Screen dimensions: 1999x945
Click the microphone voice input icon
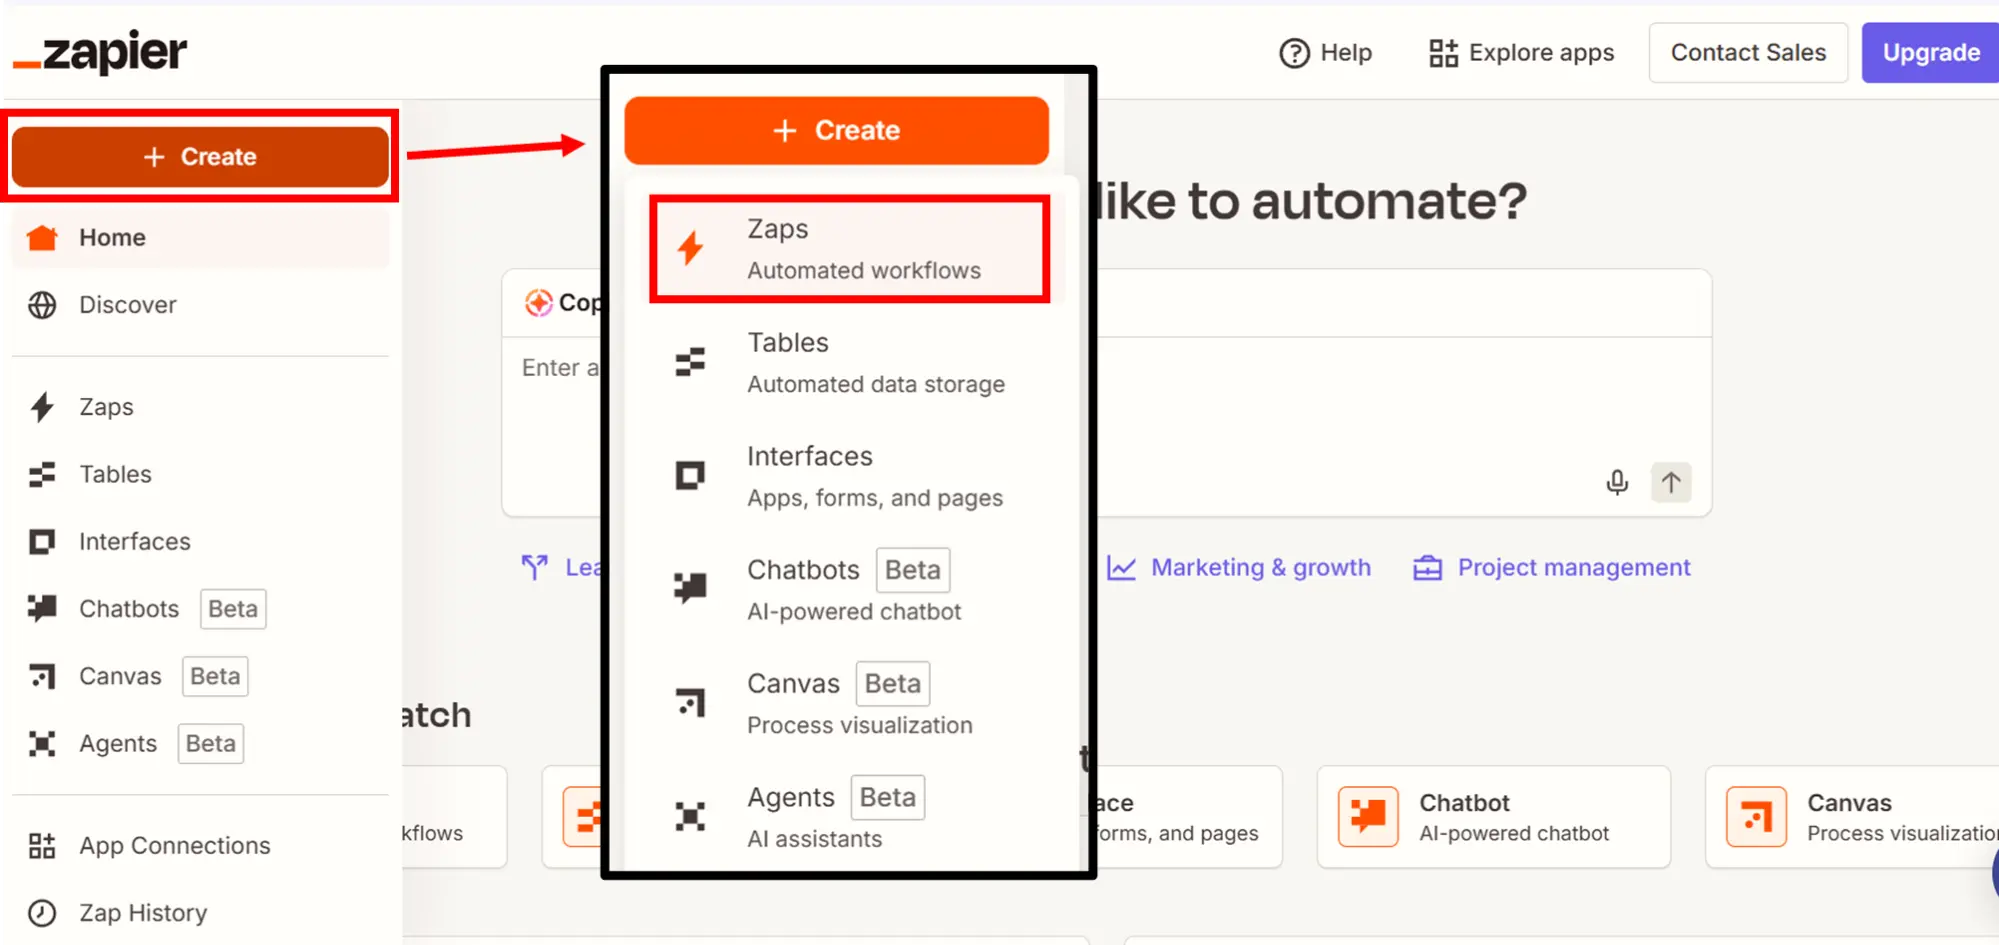point(1616,482)
